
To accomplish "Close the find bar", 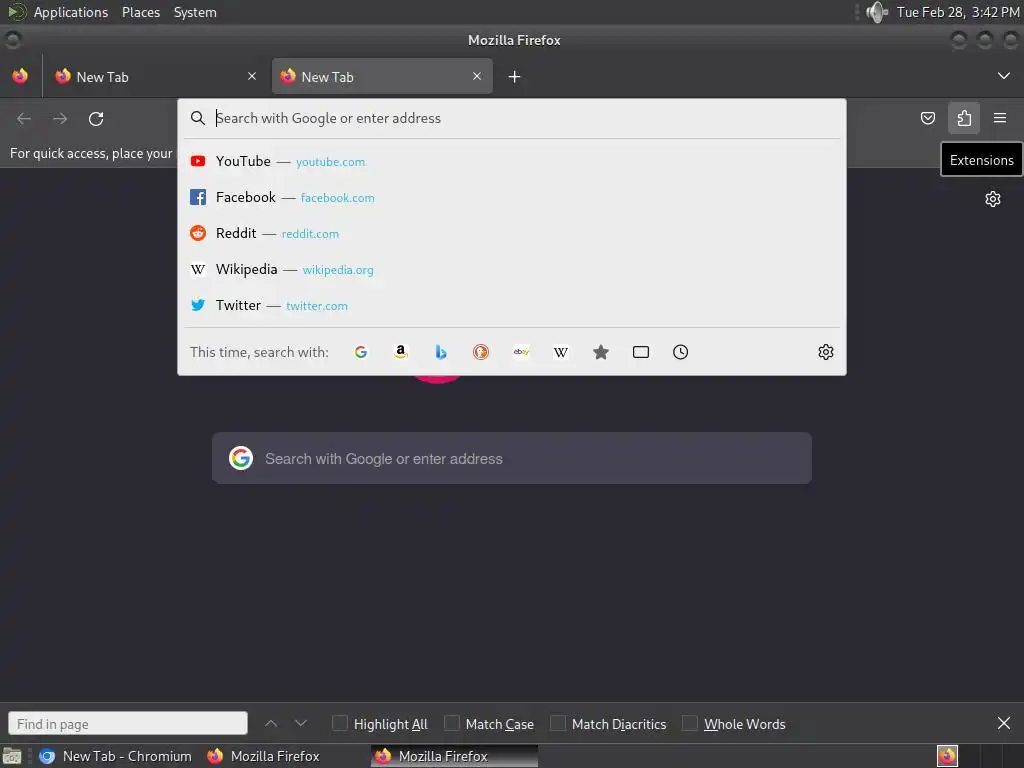I will coord(1004,723).
